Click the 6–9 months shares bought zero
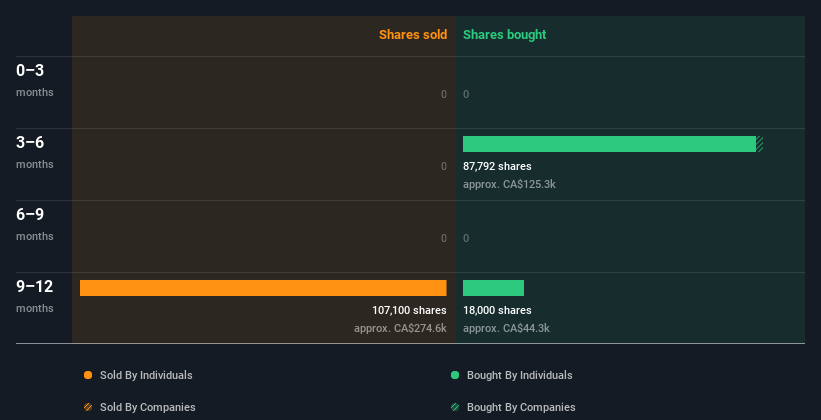The width and height of the screenshot is (821, 420). [466, 238]
